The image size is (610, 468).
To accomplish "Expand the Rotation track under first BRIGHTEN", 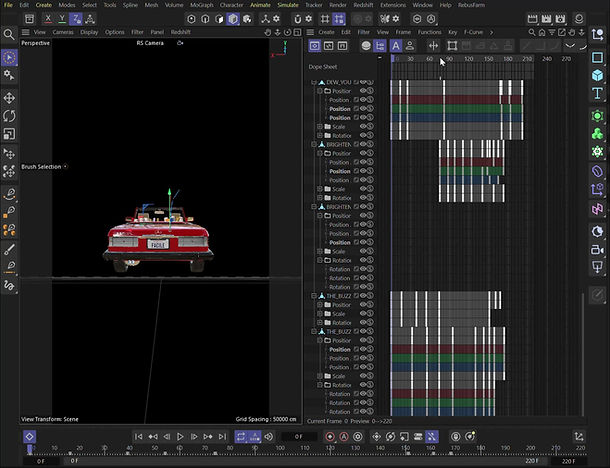I will pyautogui.click(x=320, y=198).
